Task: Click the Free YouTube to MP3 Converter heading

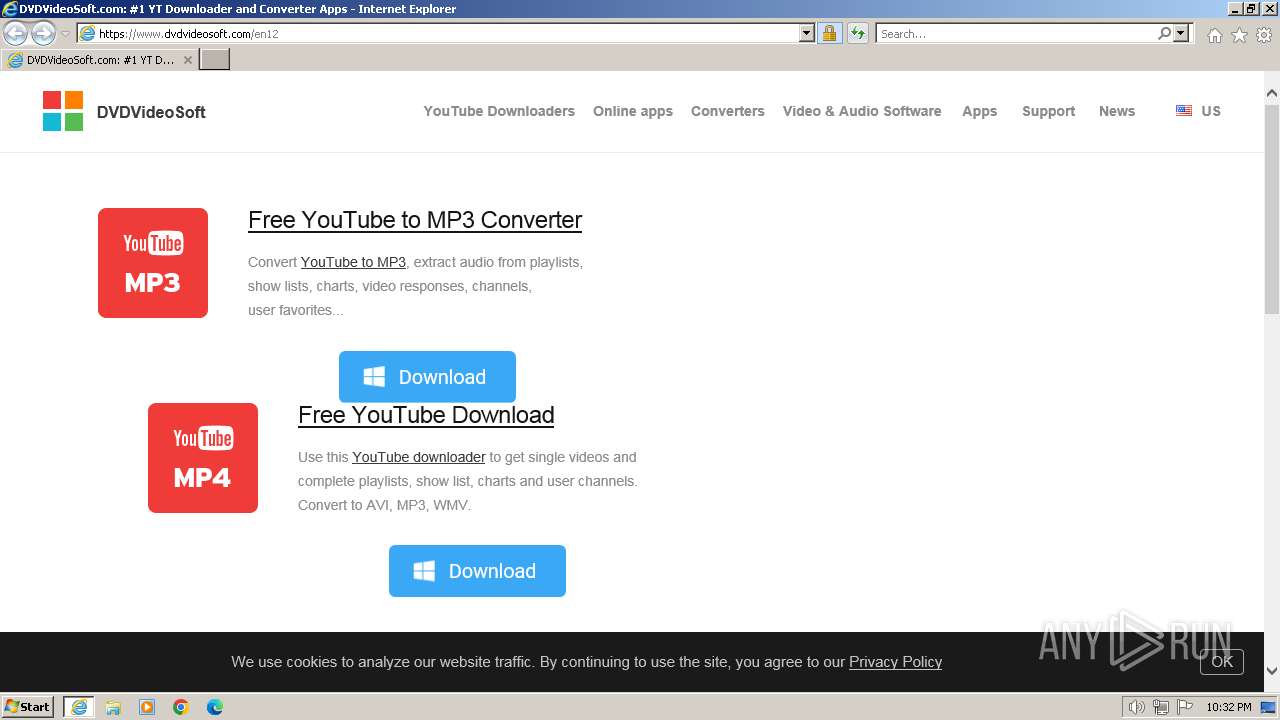Action: click(415, 220)
